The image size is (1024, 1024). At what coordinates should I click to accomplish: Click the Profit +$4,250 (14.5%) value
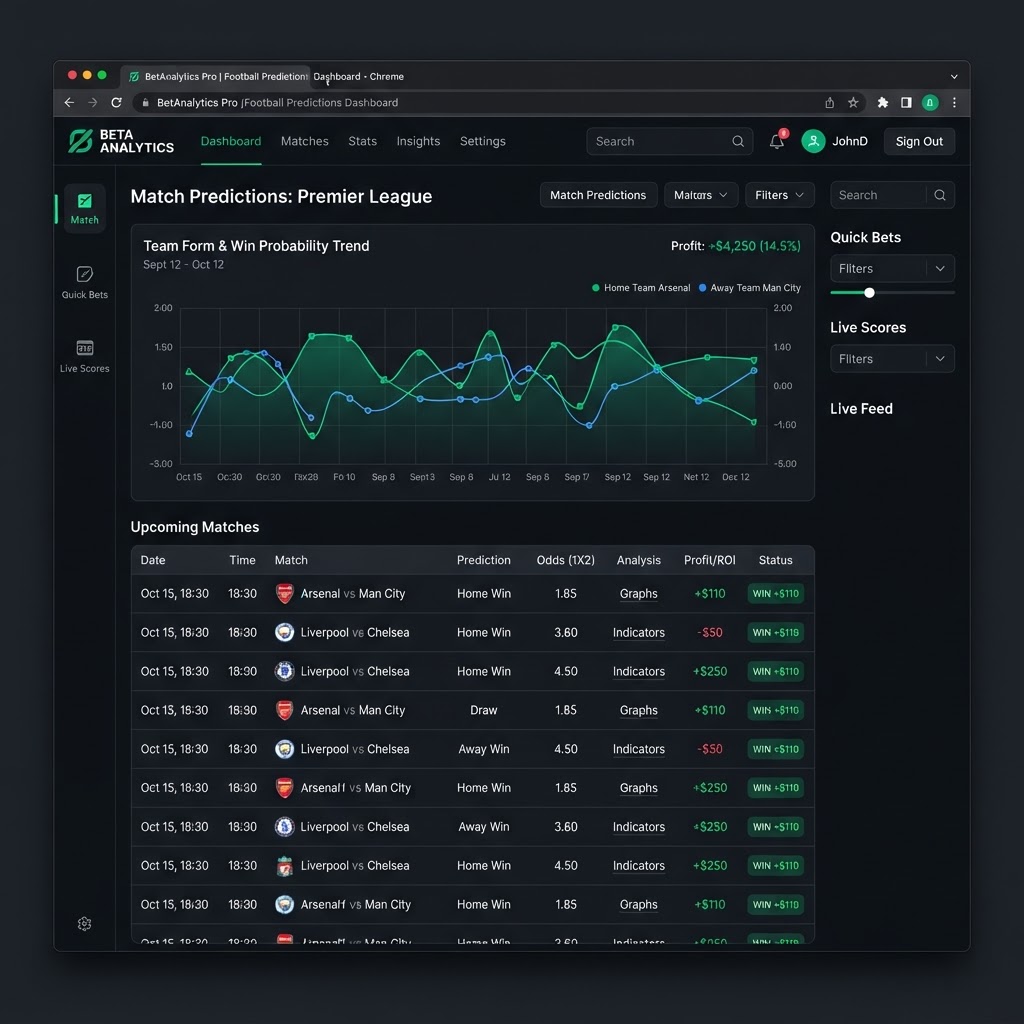[x=754, y=246]
